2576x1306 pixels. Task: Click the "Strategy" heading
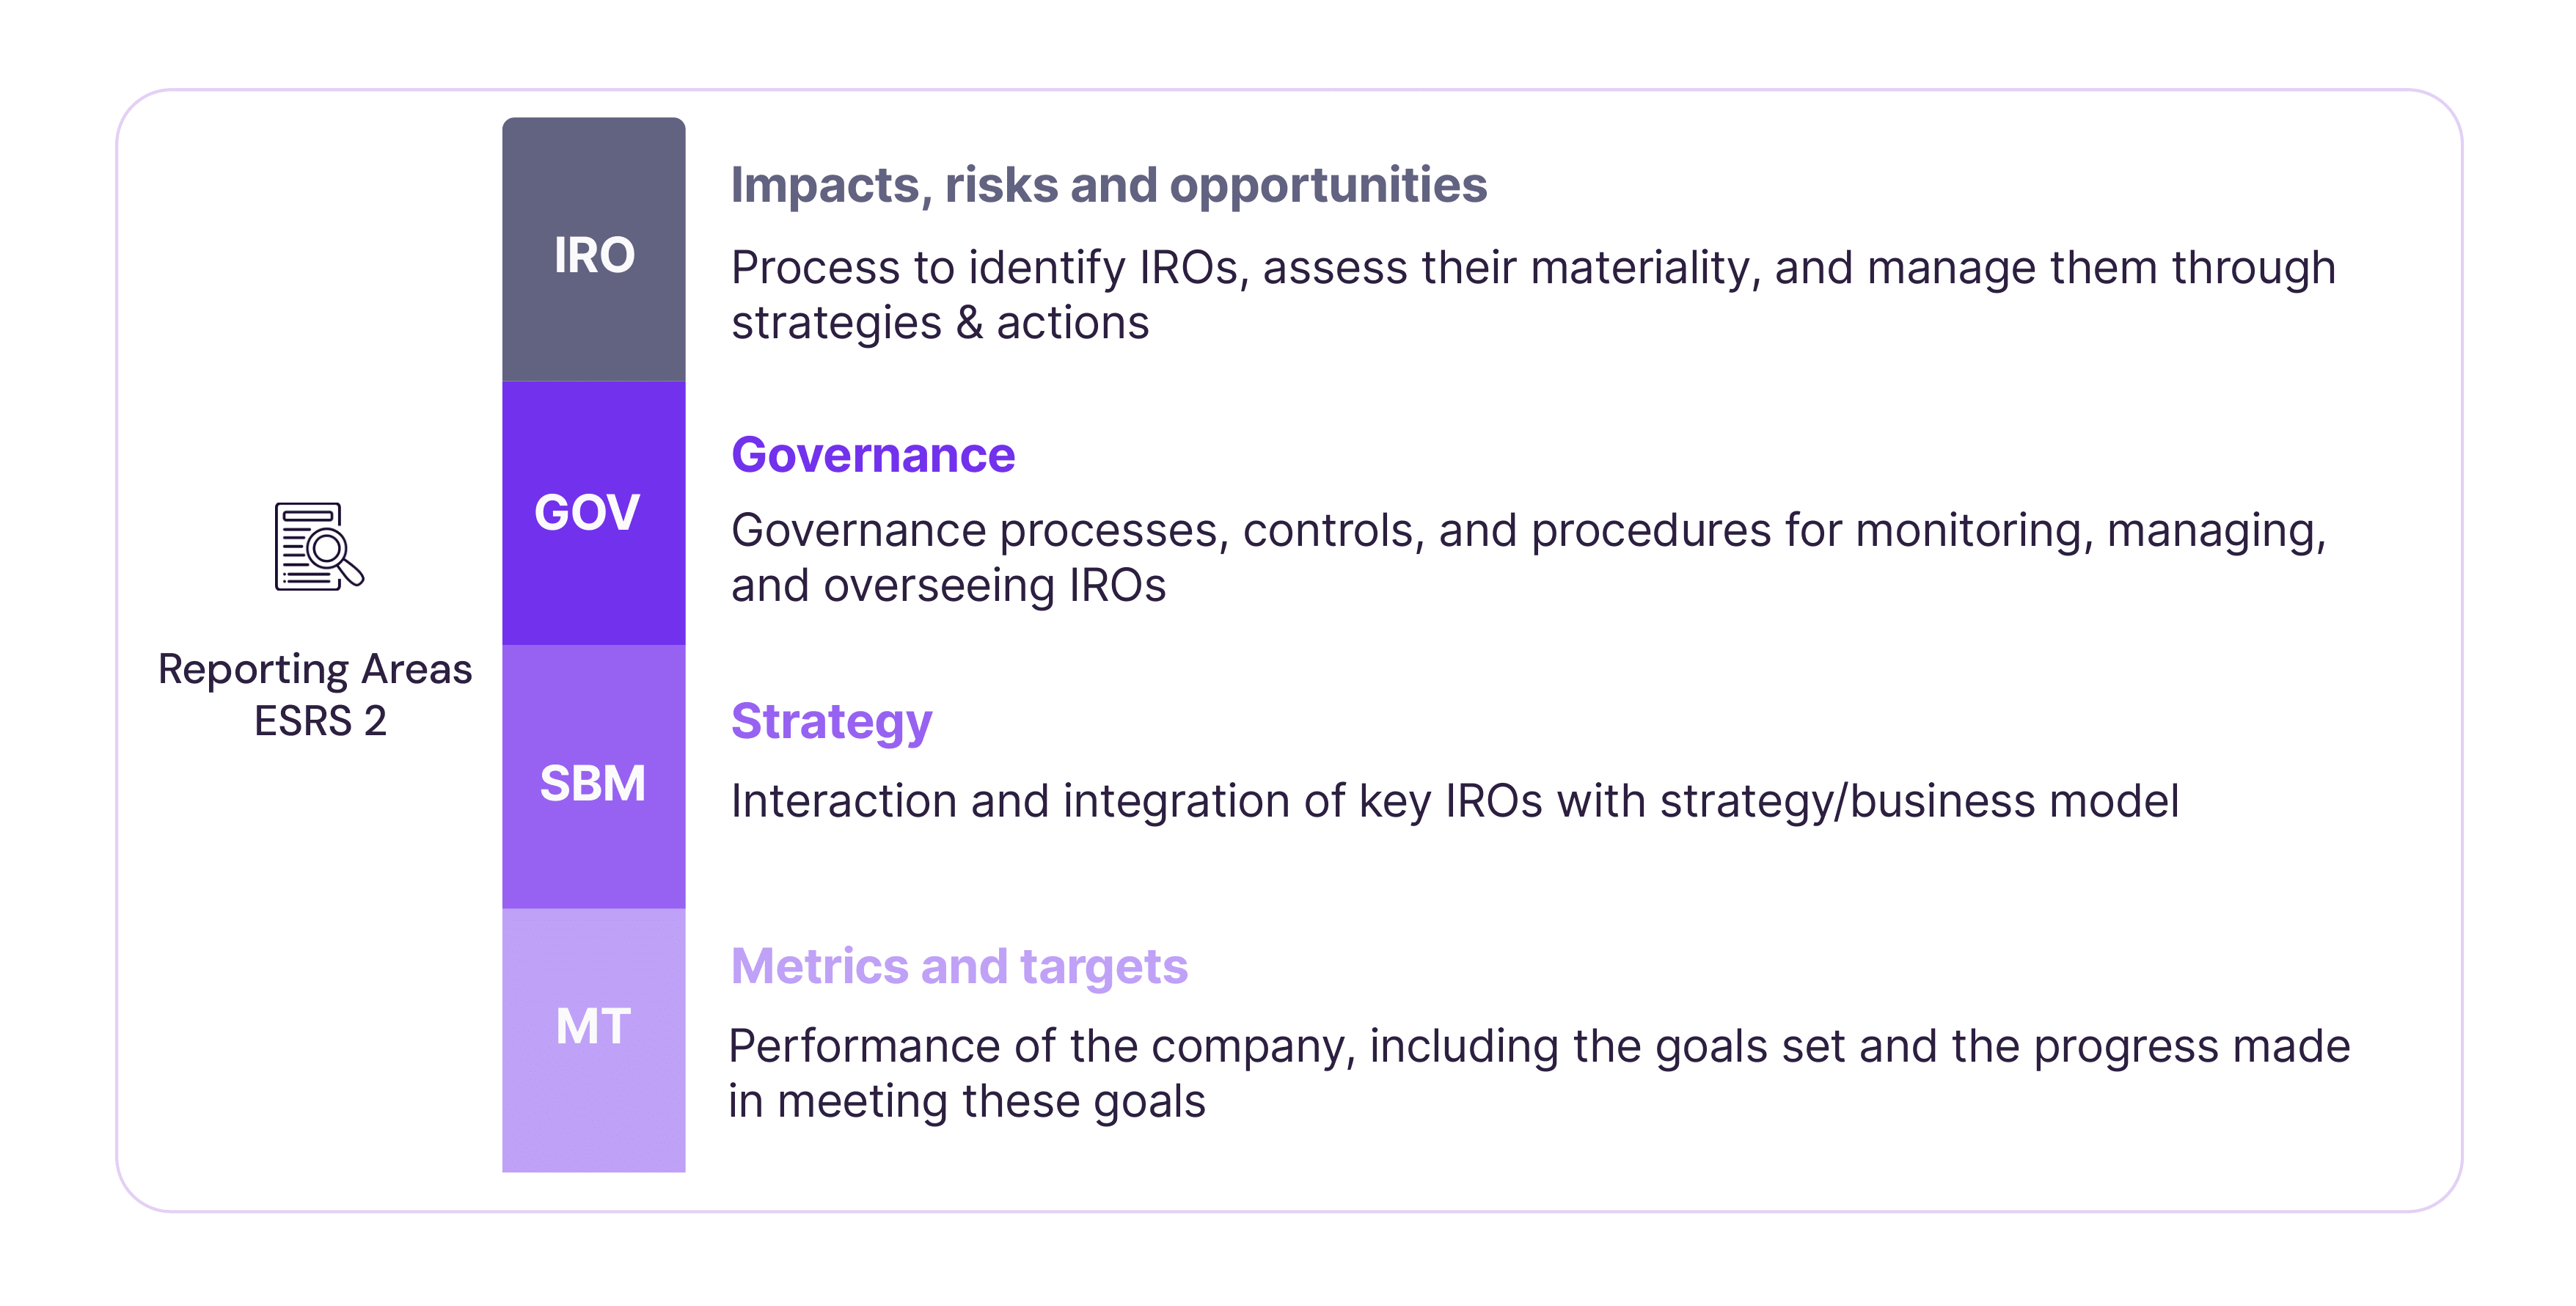point(831,721)
